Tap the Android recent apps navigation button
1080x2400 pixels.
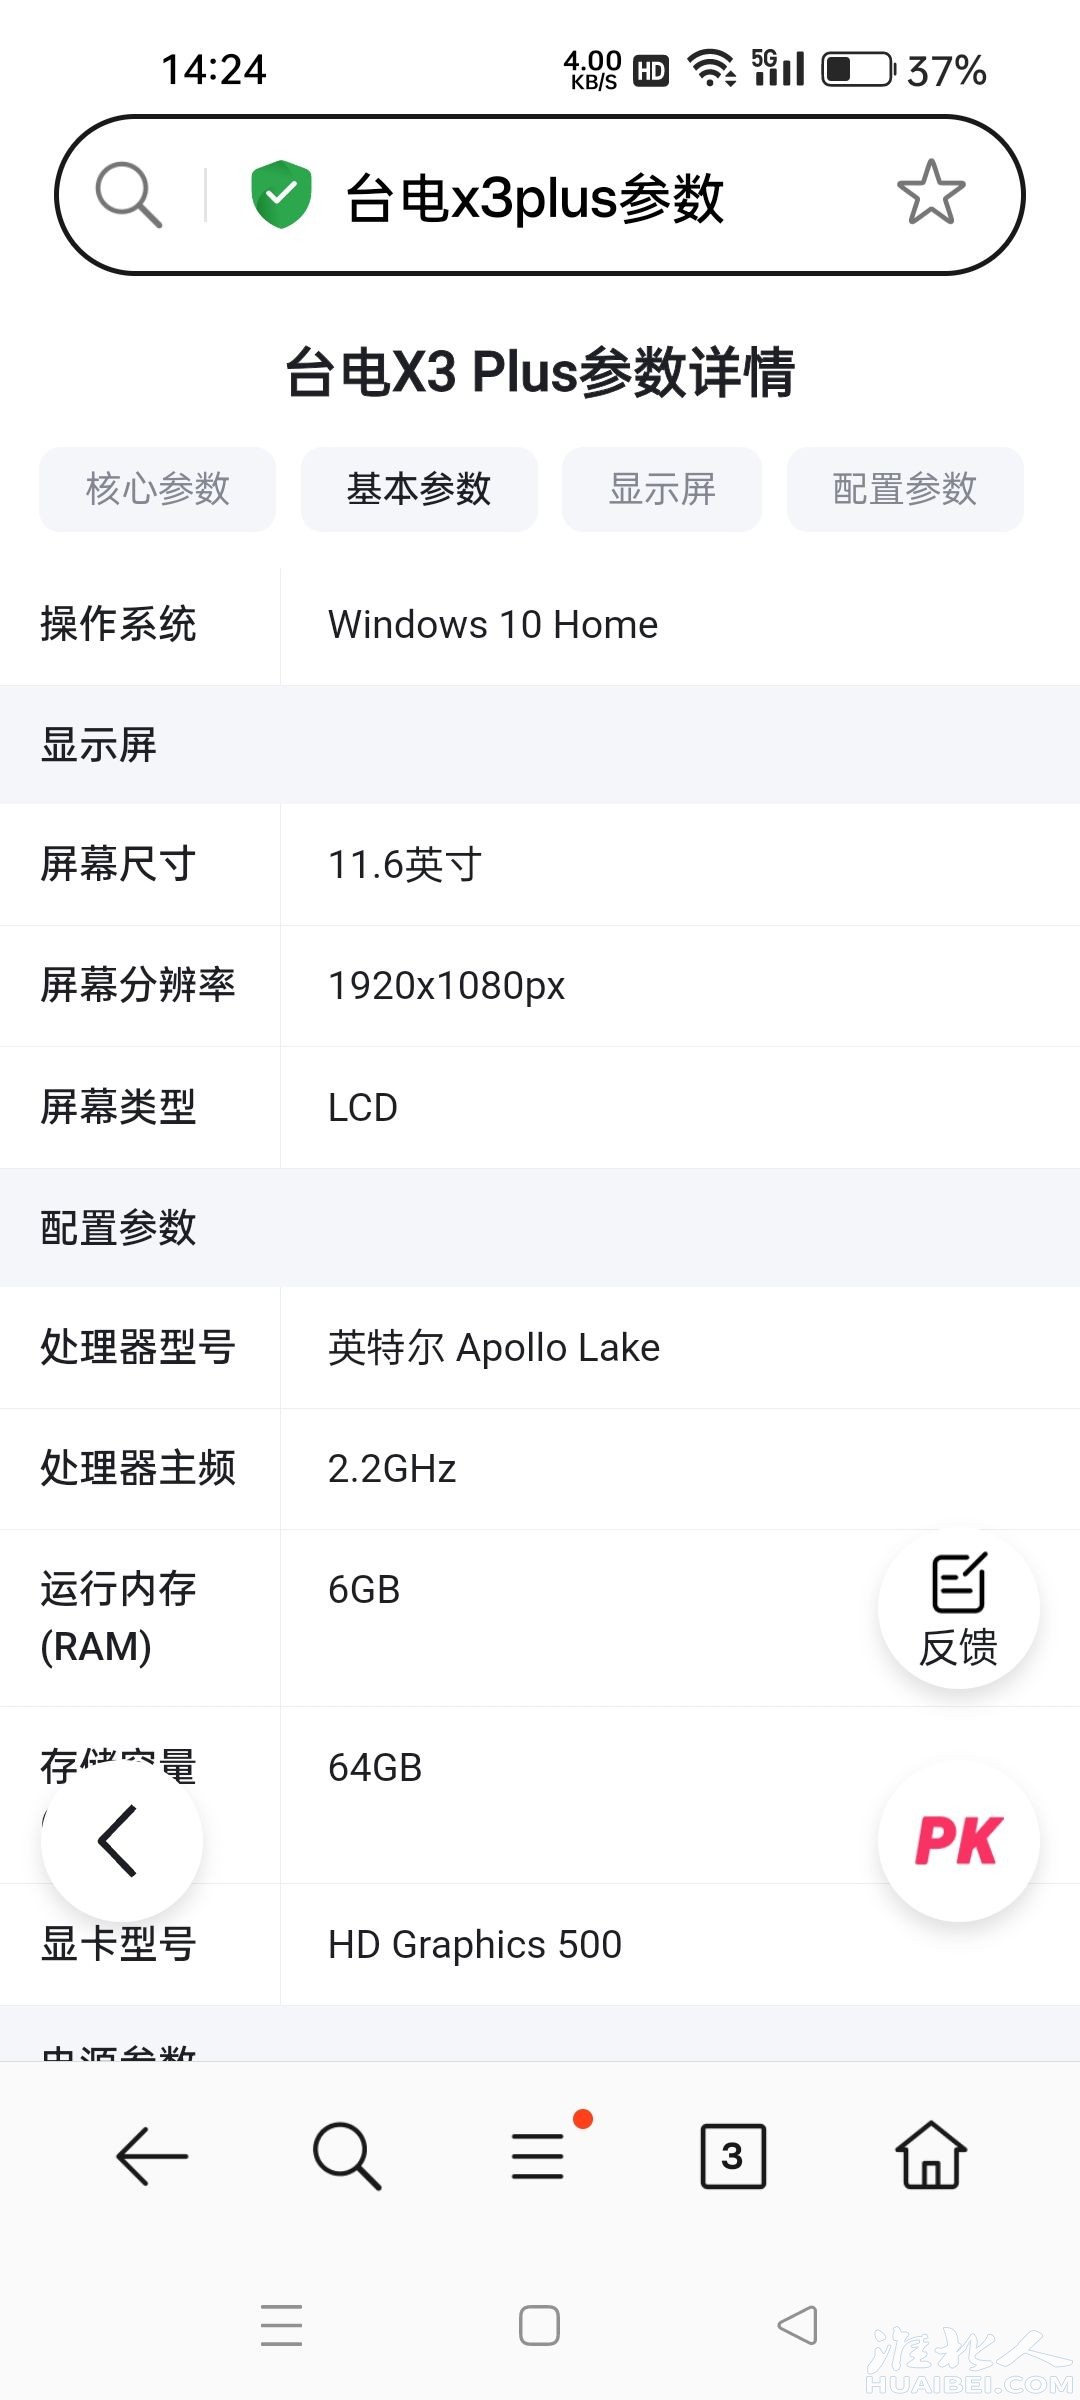pos(281,2325)
